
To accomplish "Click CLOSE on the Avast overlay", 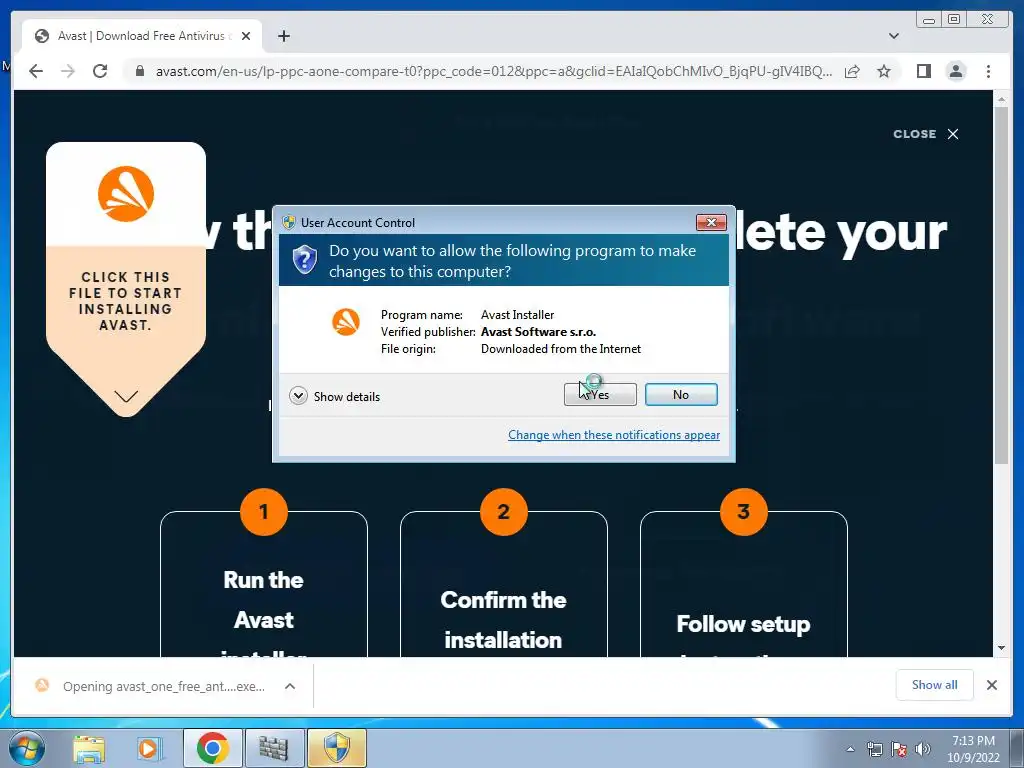I will point(926,134).
